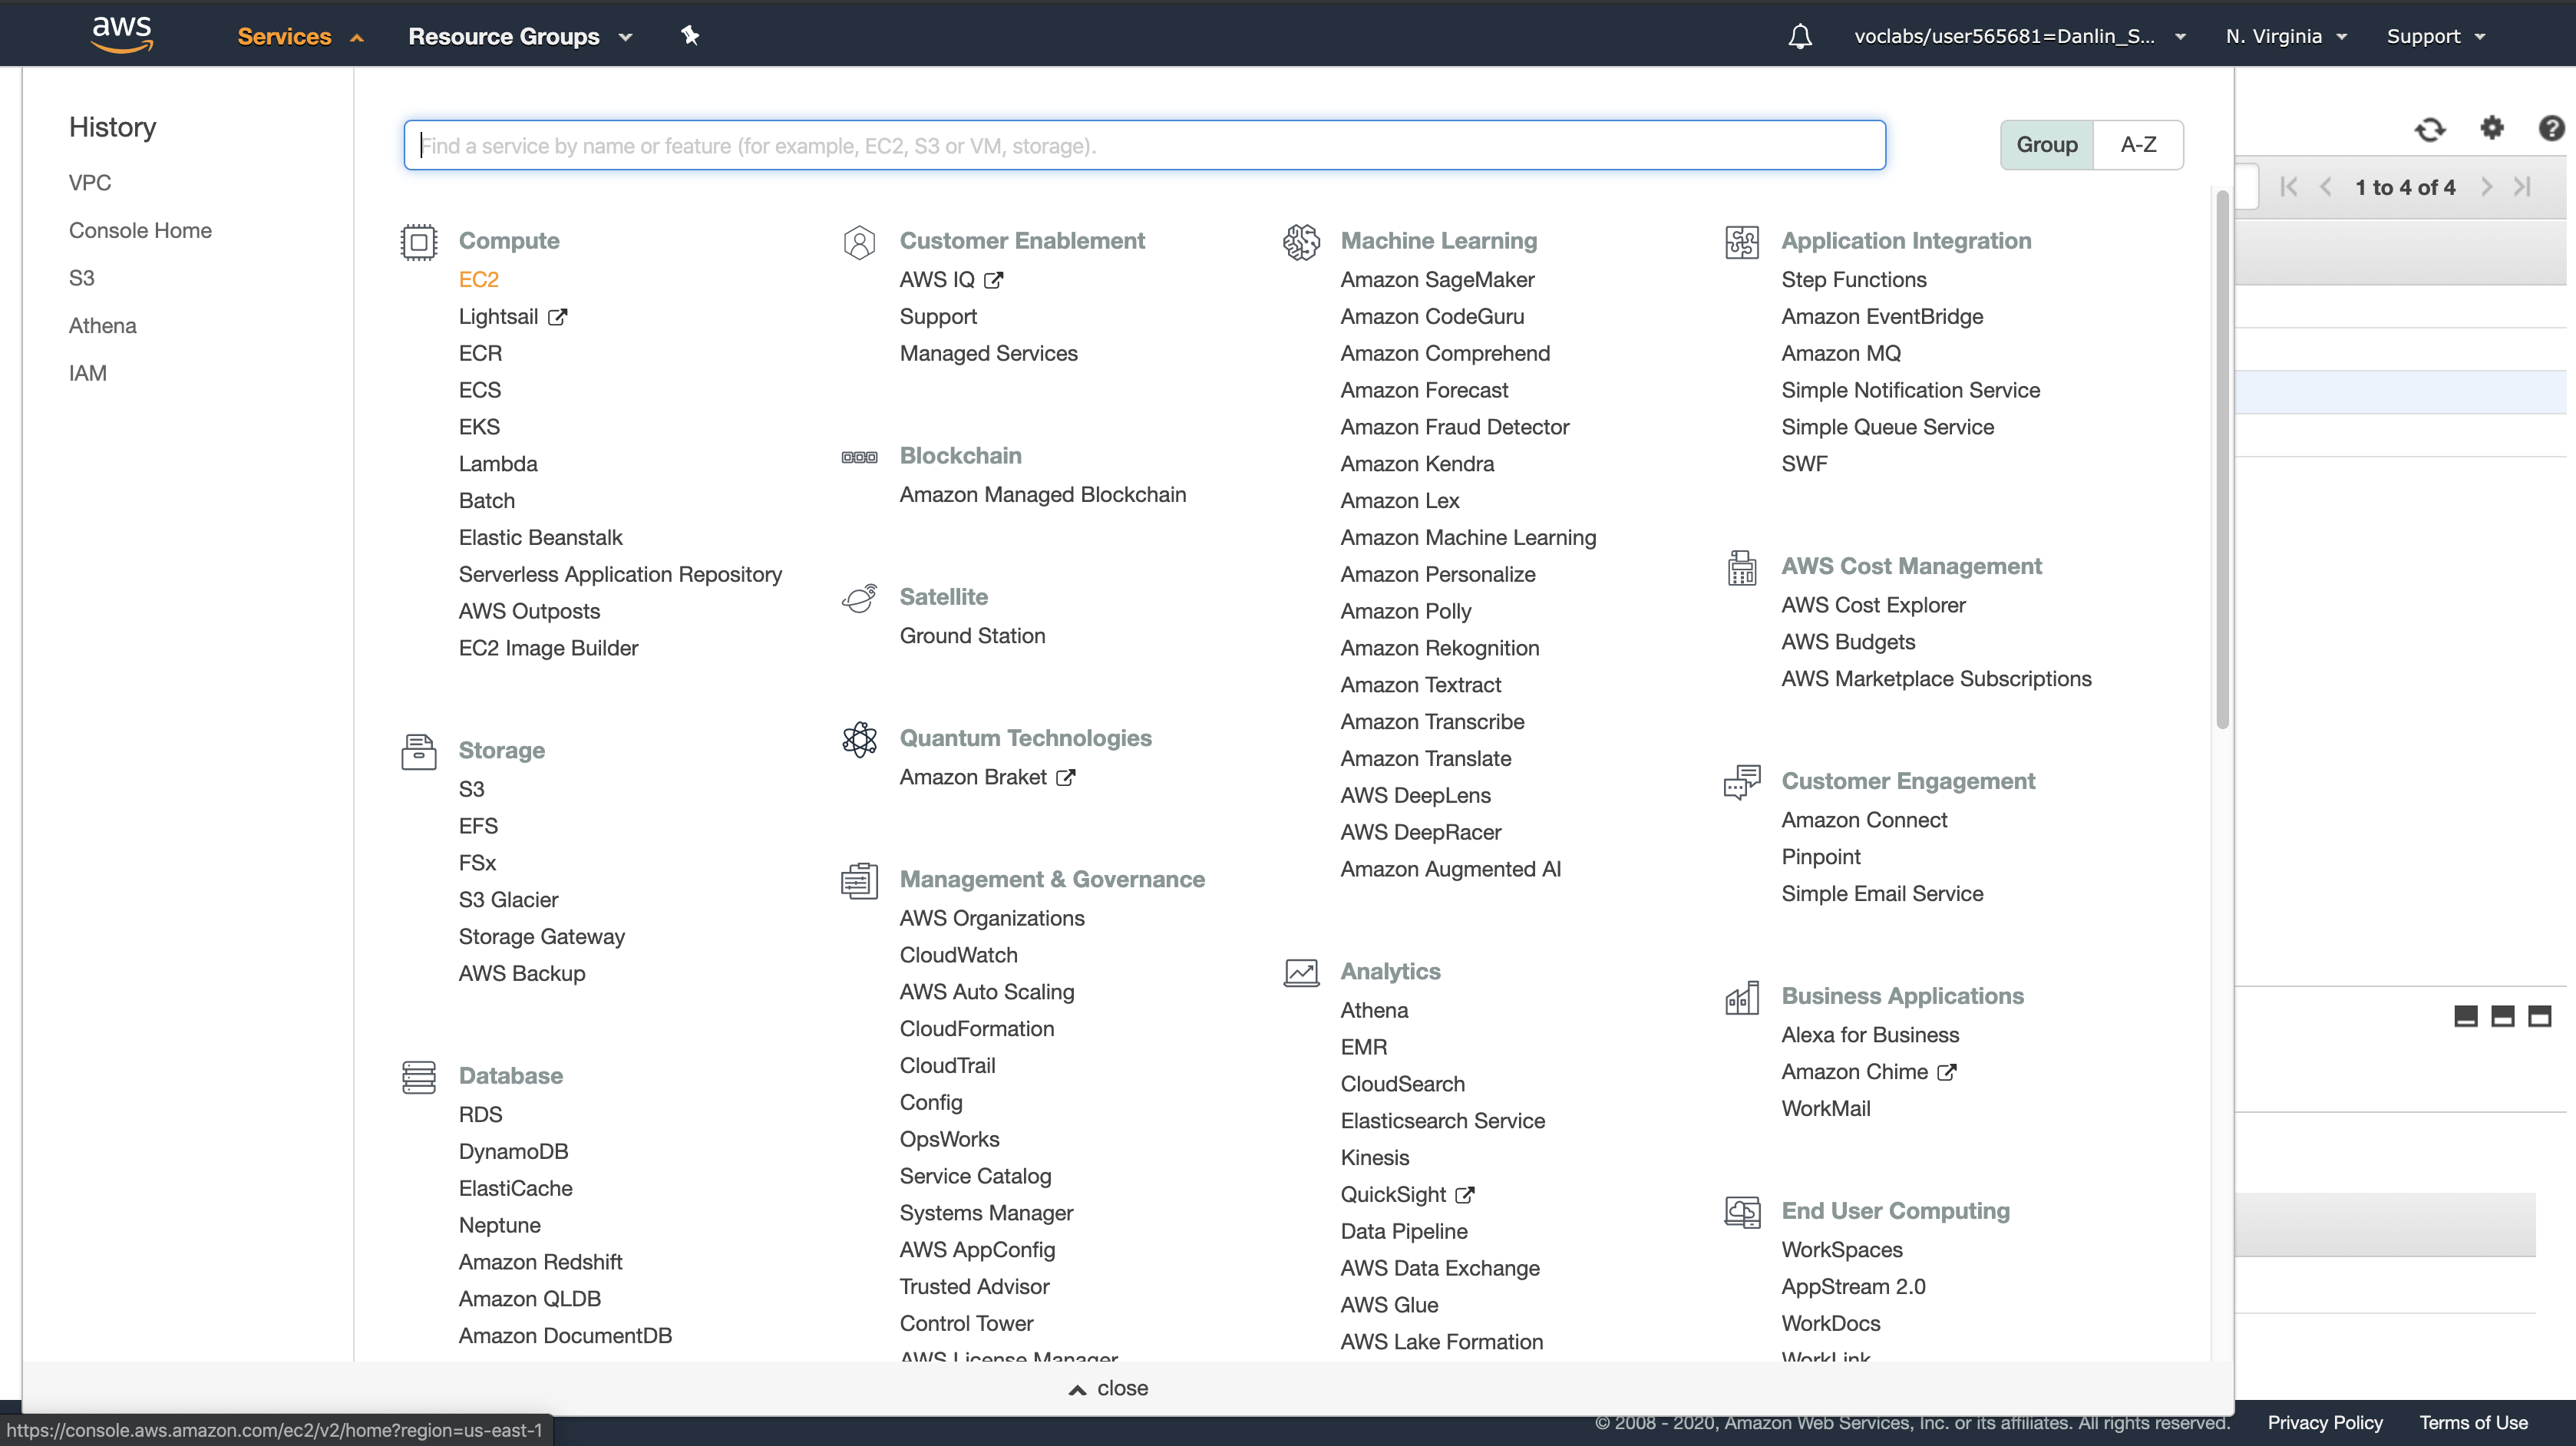Open the notifications bell icon
The width and height of the screenshot is (2576, 1446).
tap(1799, 37)
